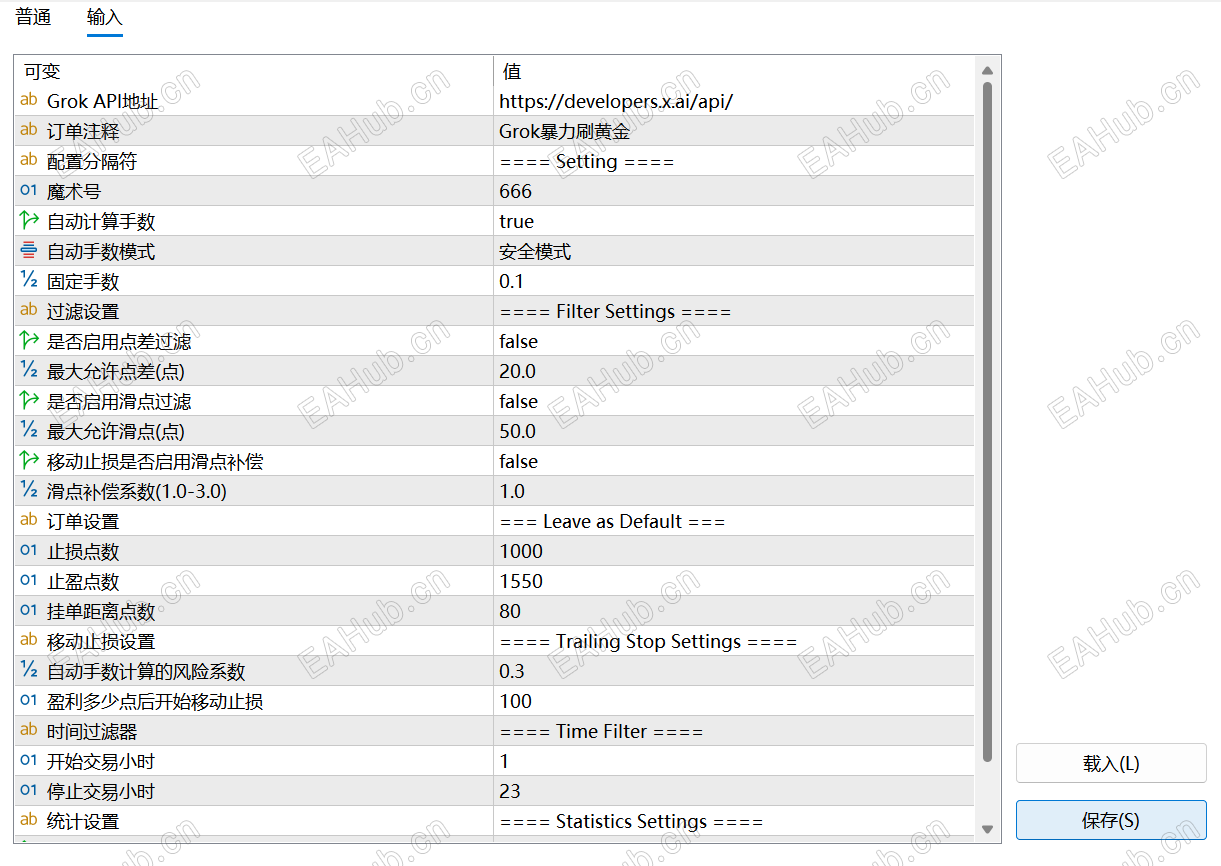Click the integer icon beside 开始交易小时
This screenshot has height=866, width=1221.
pos(28,760)
